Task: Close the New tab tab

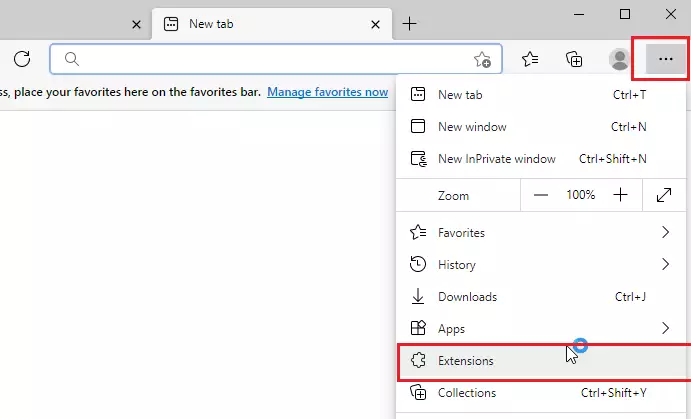Action: click(x=375, y=25)
